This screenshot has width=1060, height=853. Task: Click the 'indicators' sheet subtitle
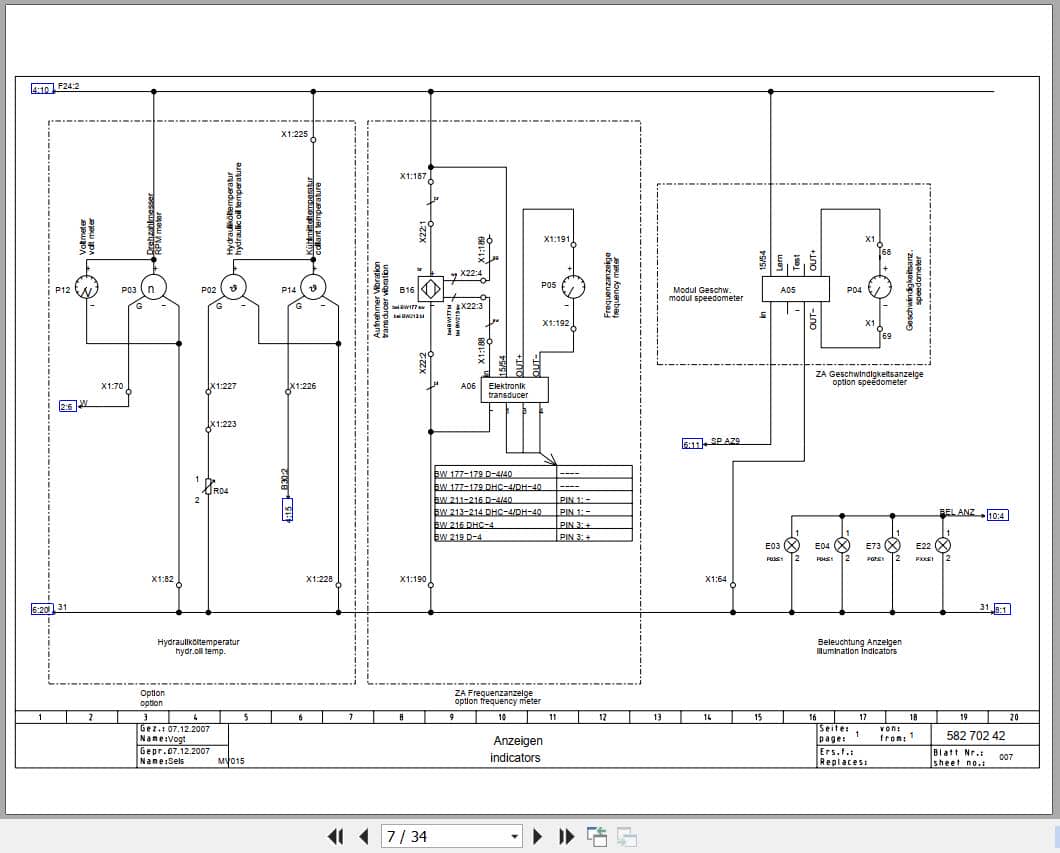515,758
